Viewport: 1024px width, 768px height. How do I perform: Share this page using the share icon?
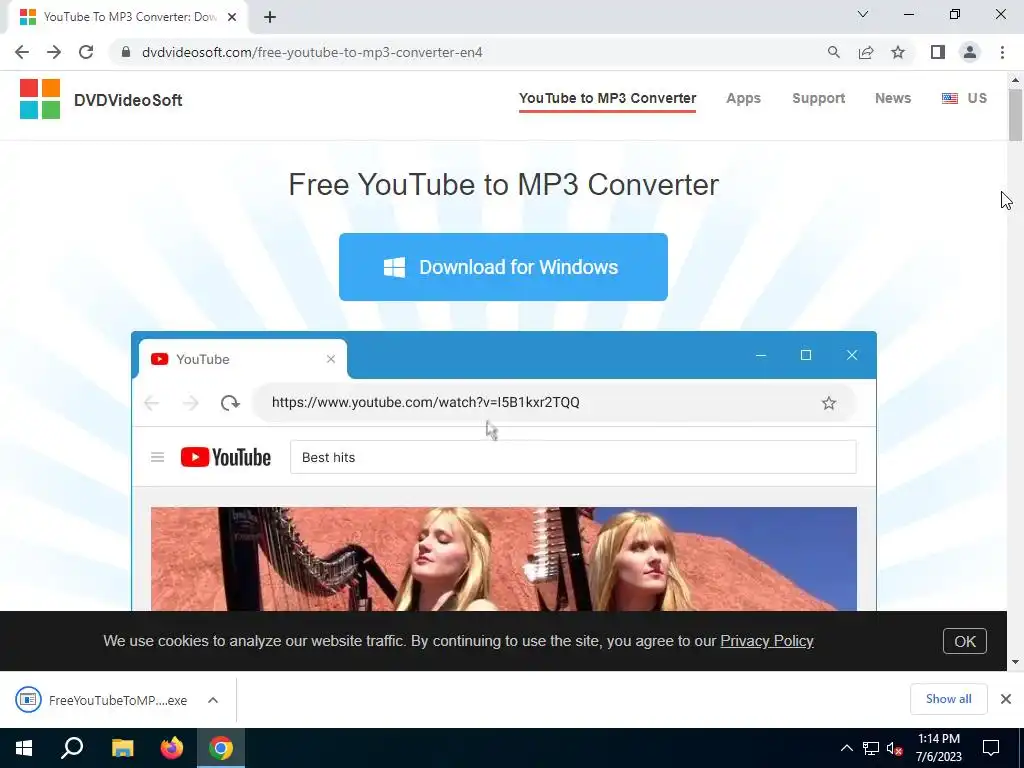pyautogui.click(x=866, y=52)
